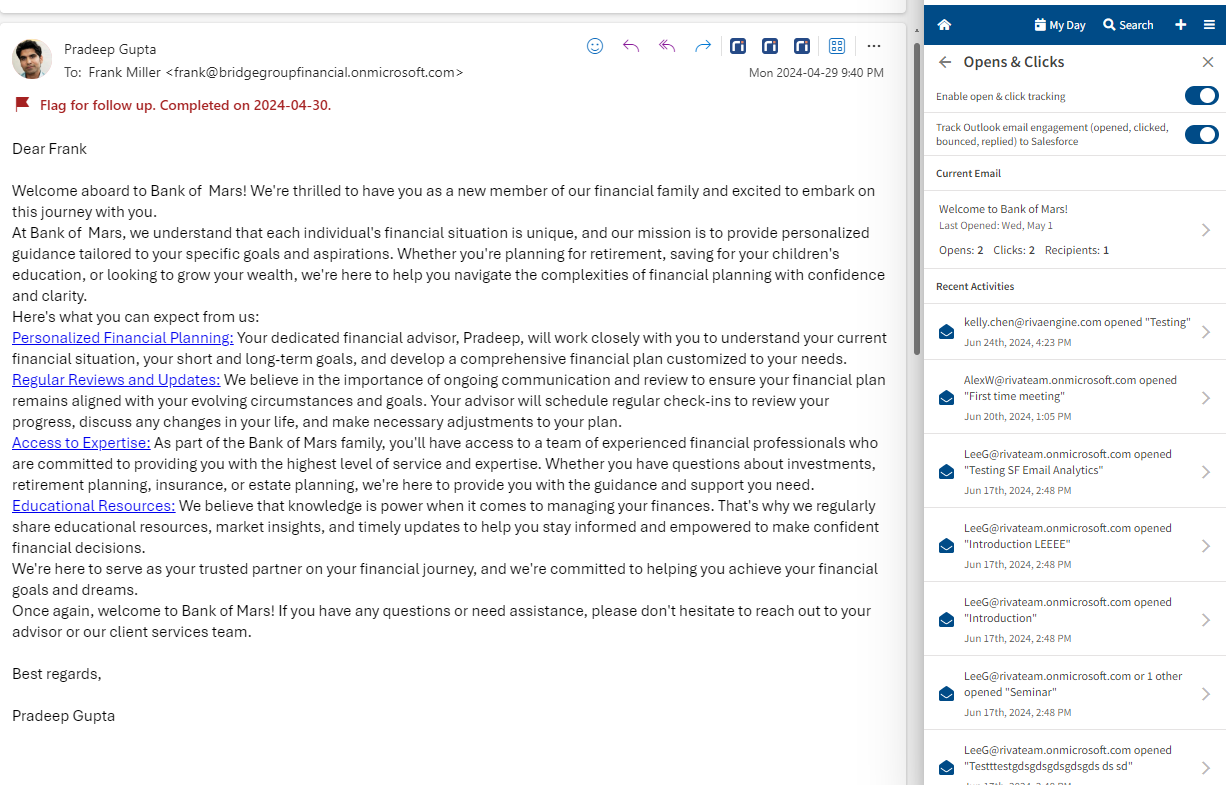Click the "Flag for follow up. Completed" notice
Screen dimensions: 1226x785
(x=185, y=105)
